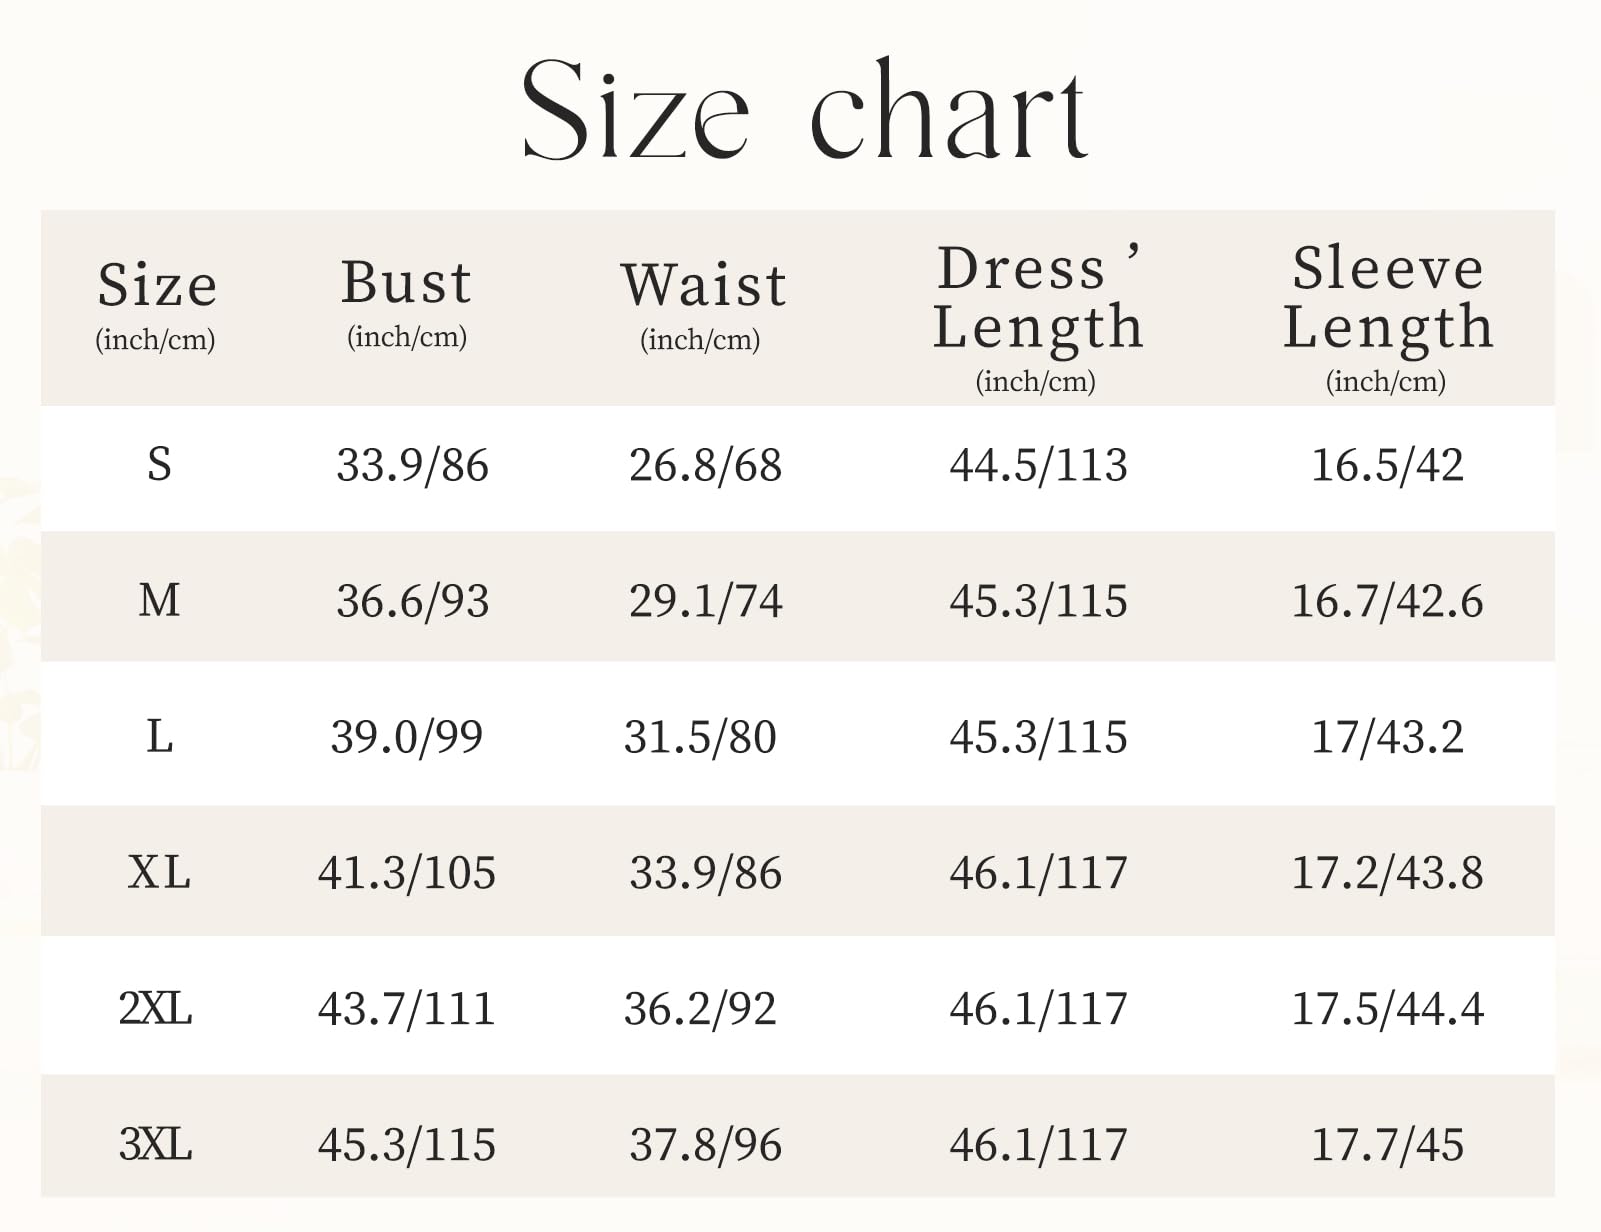Click the Bust column header

pyautogui.click(x=406, y=284)
